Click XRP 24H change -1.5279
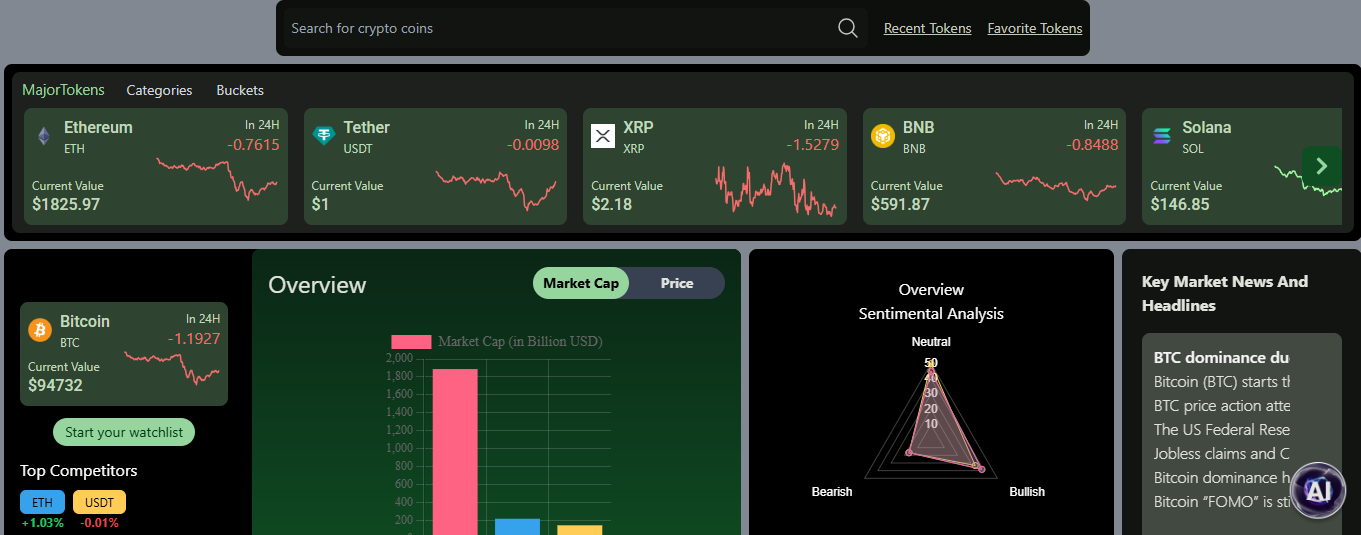Image resolution: width=1361 pixels, height=535 pixels. 812,144
